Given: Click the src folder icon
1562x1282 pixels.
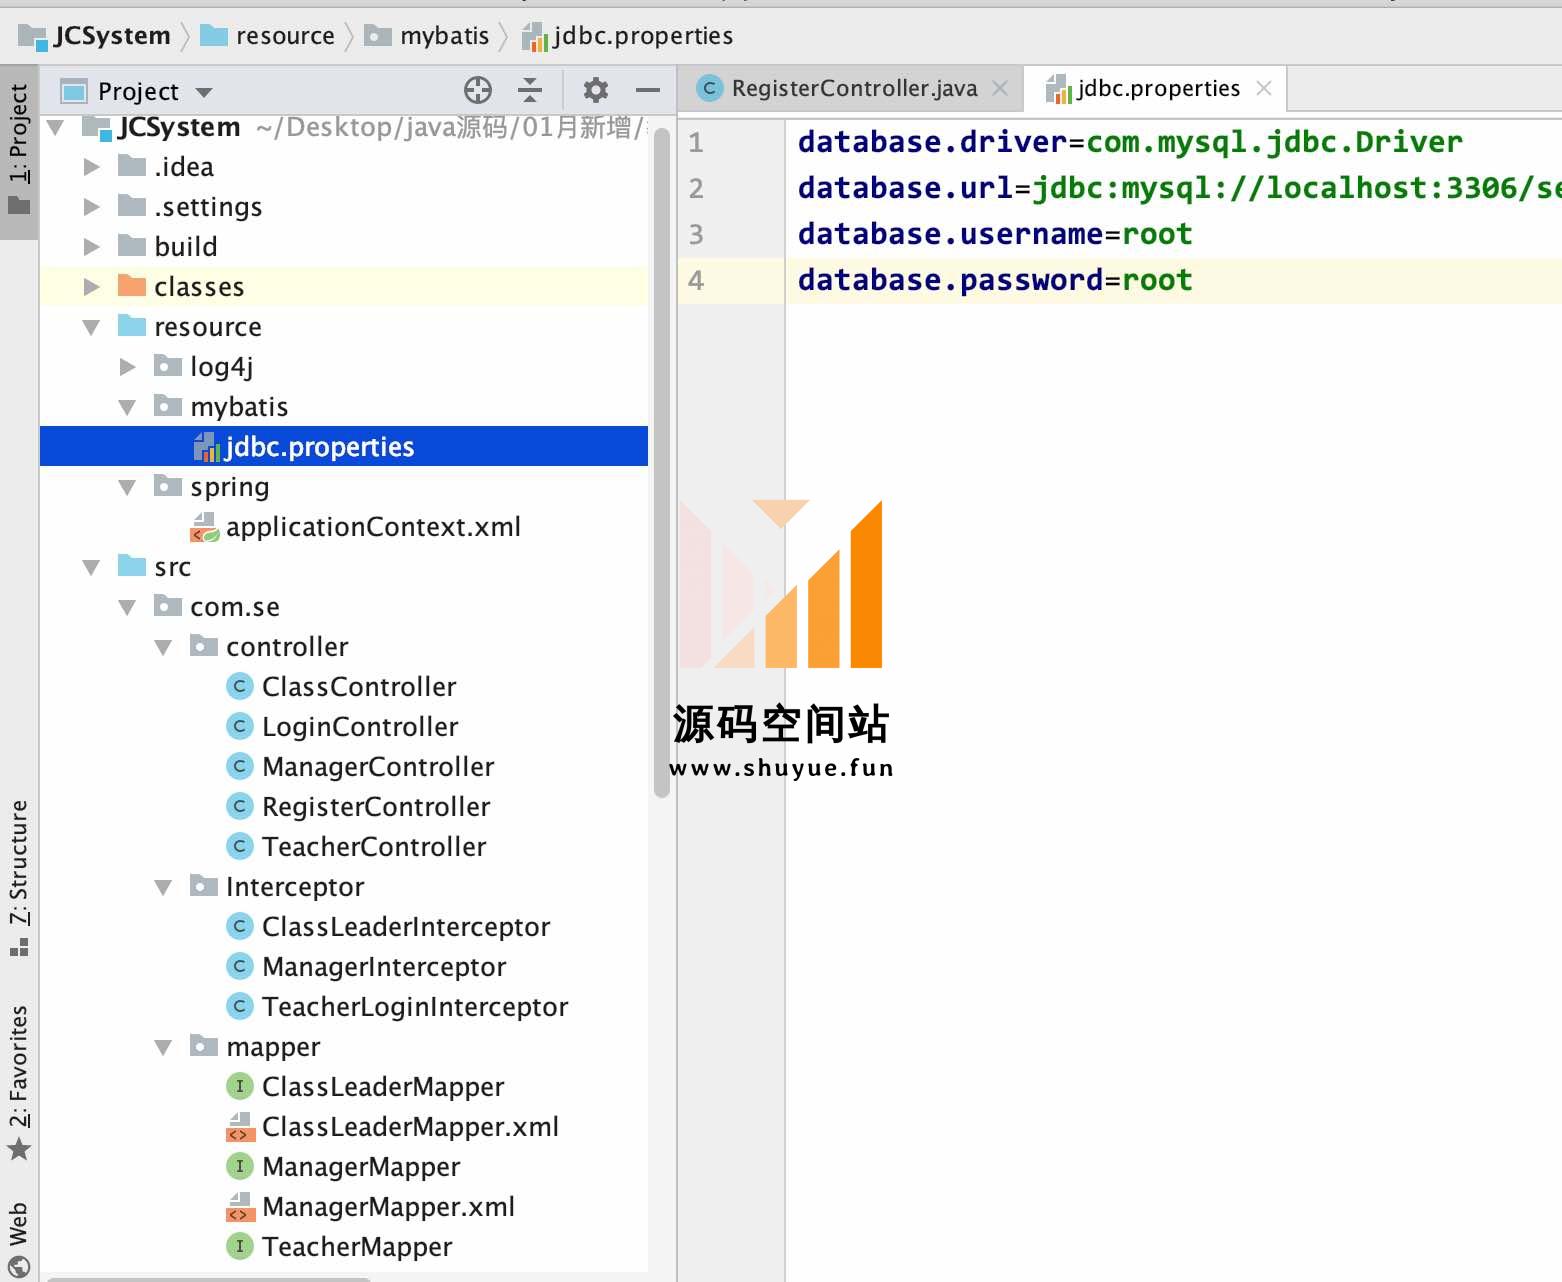Looking at the screenshot, I should click(x=132, y=566).
